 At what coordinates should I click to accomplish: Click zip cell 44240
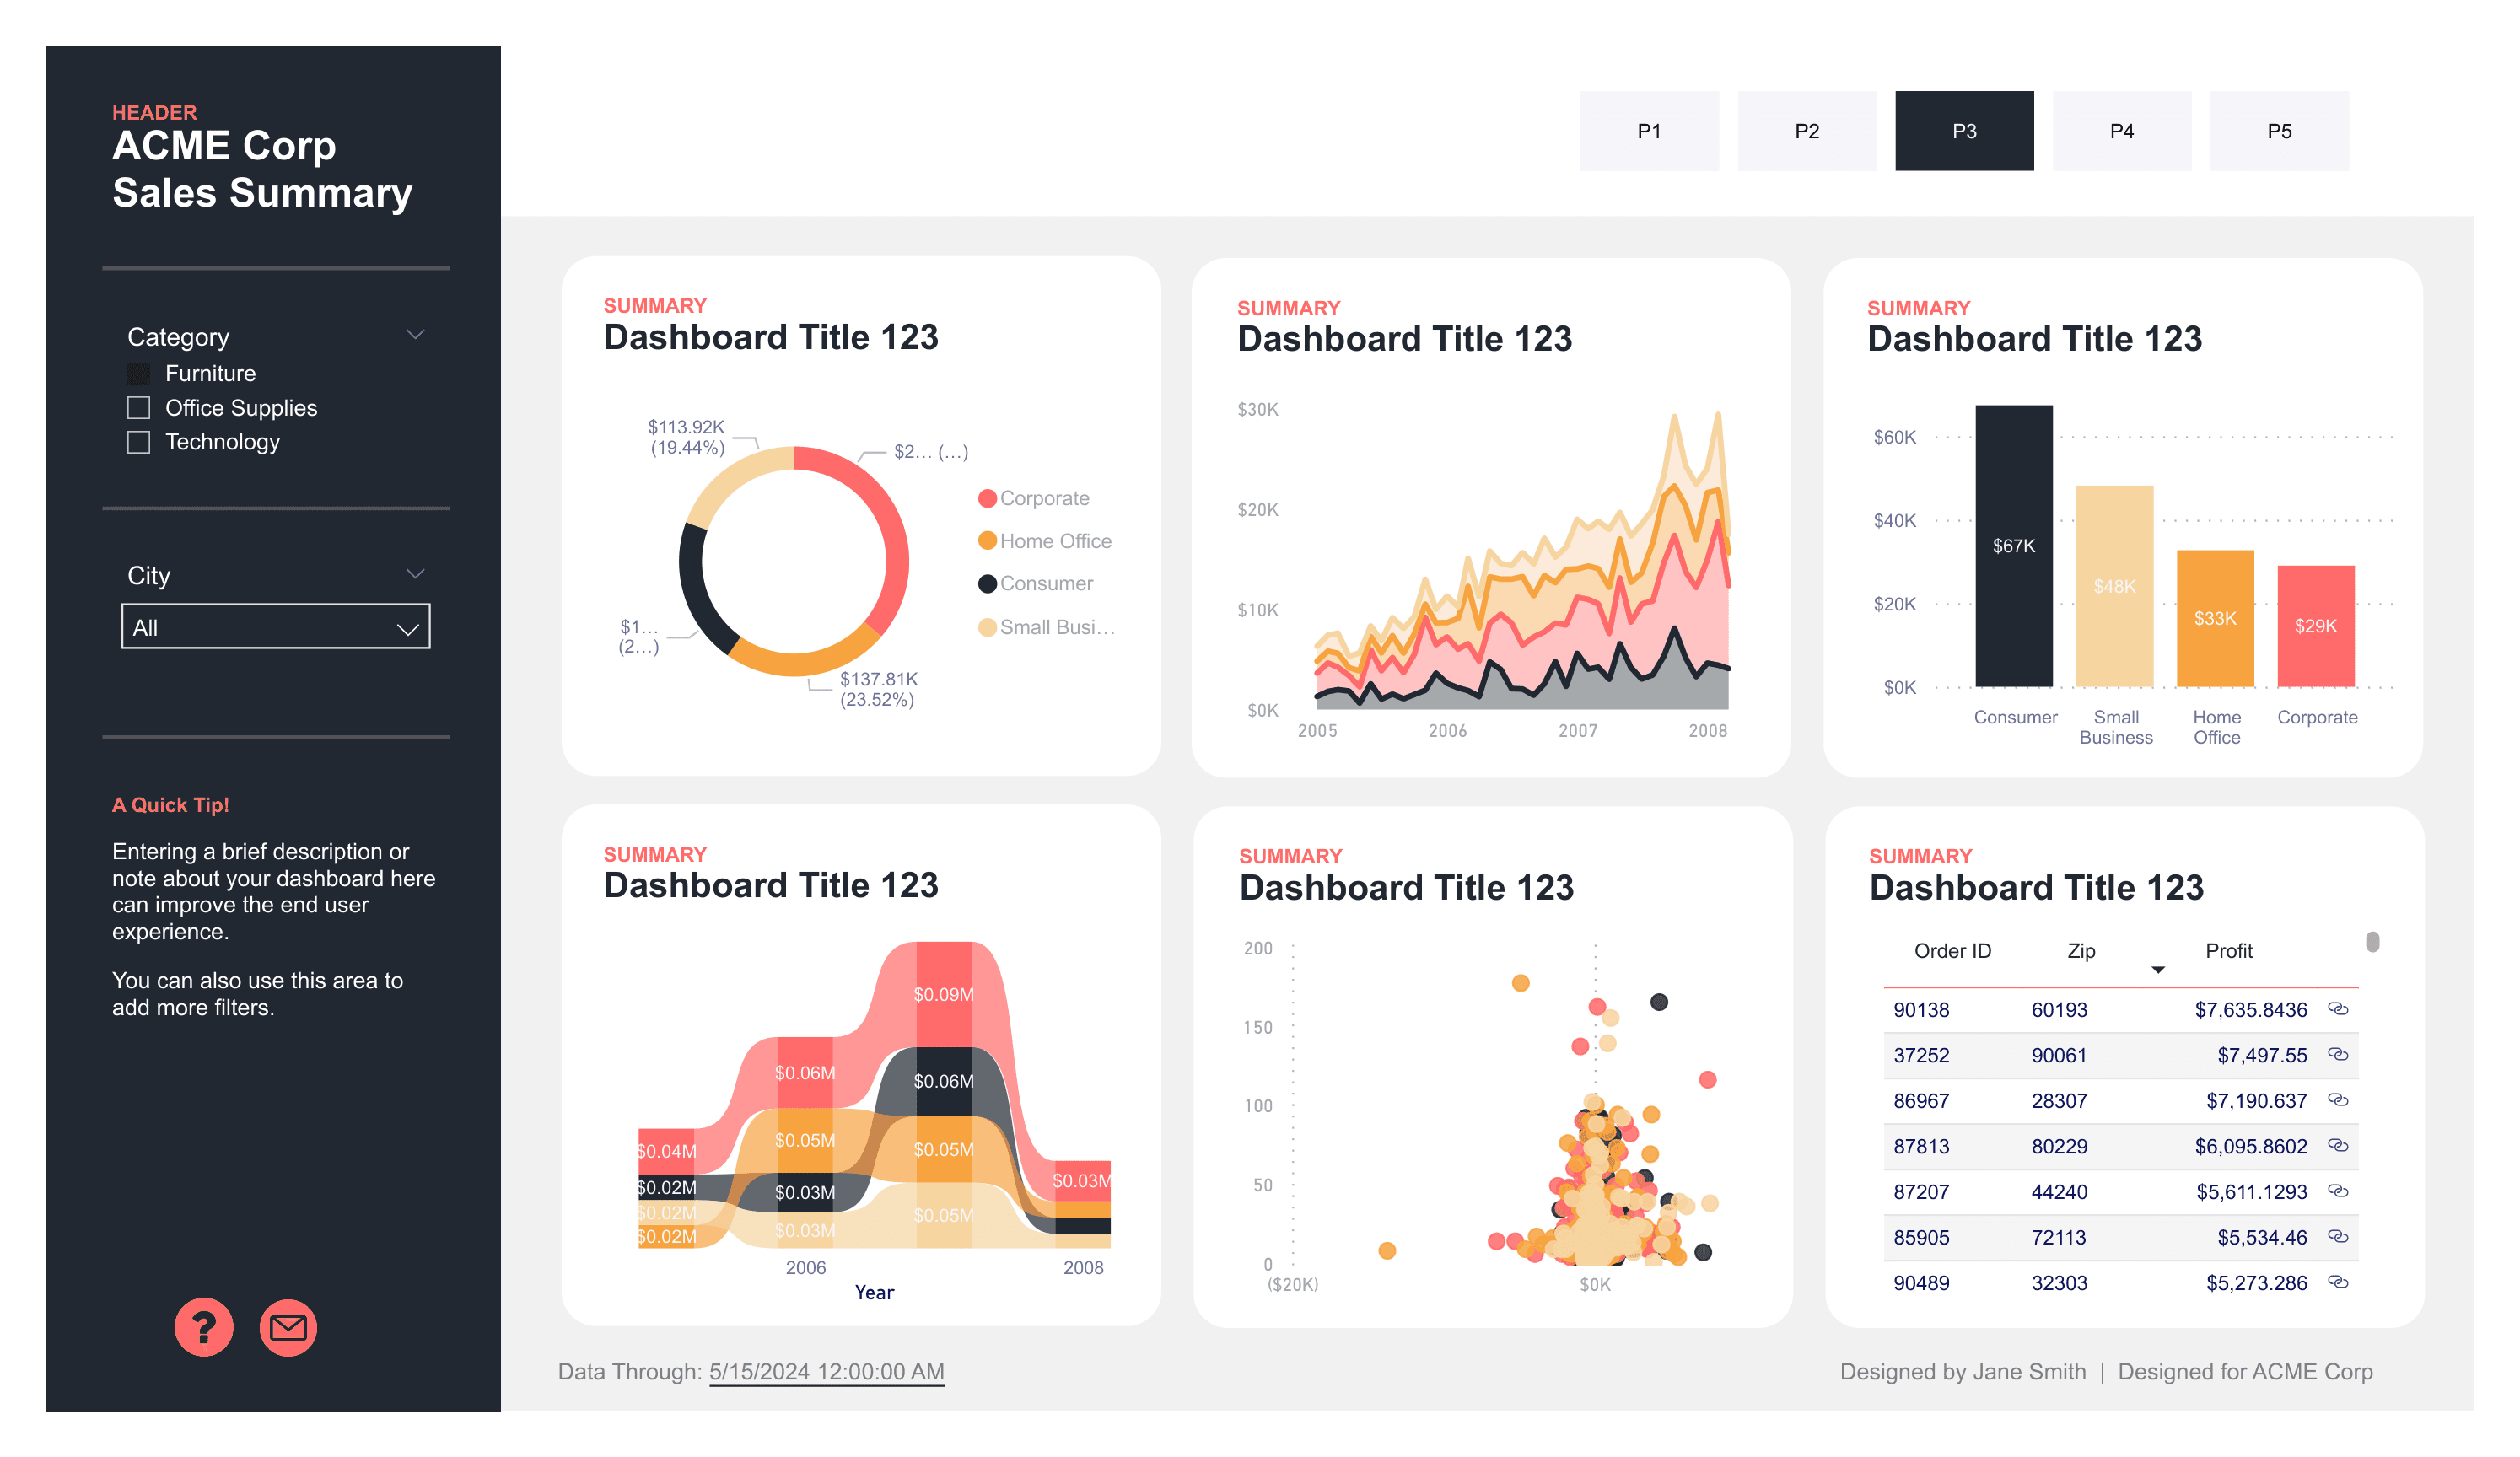(x=2059, y=1191)
